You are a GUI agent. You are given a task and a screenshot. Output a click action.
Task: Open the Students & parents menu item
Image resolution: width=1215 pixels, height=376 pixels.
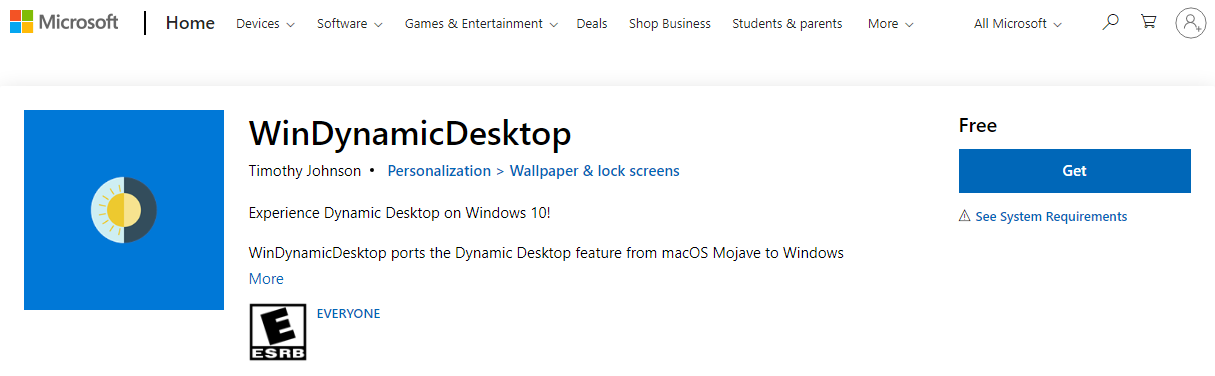tap(787, 24)
